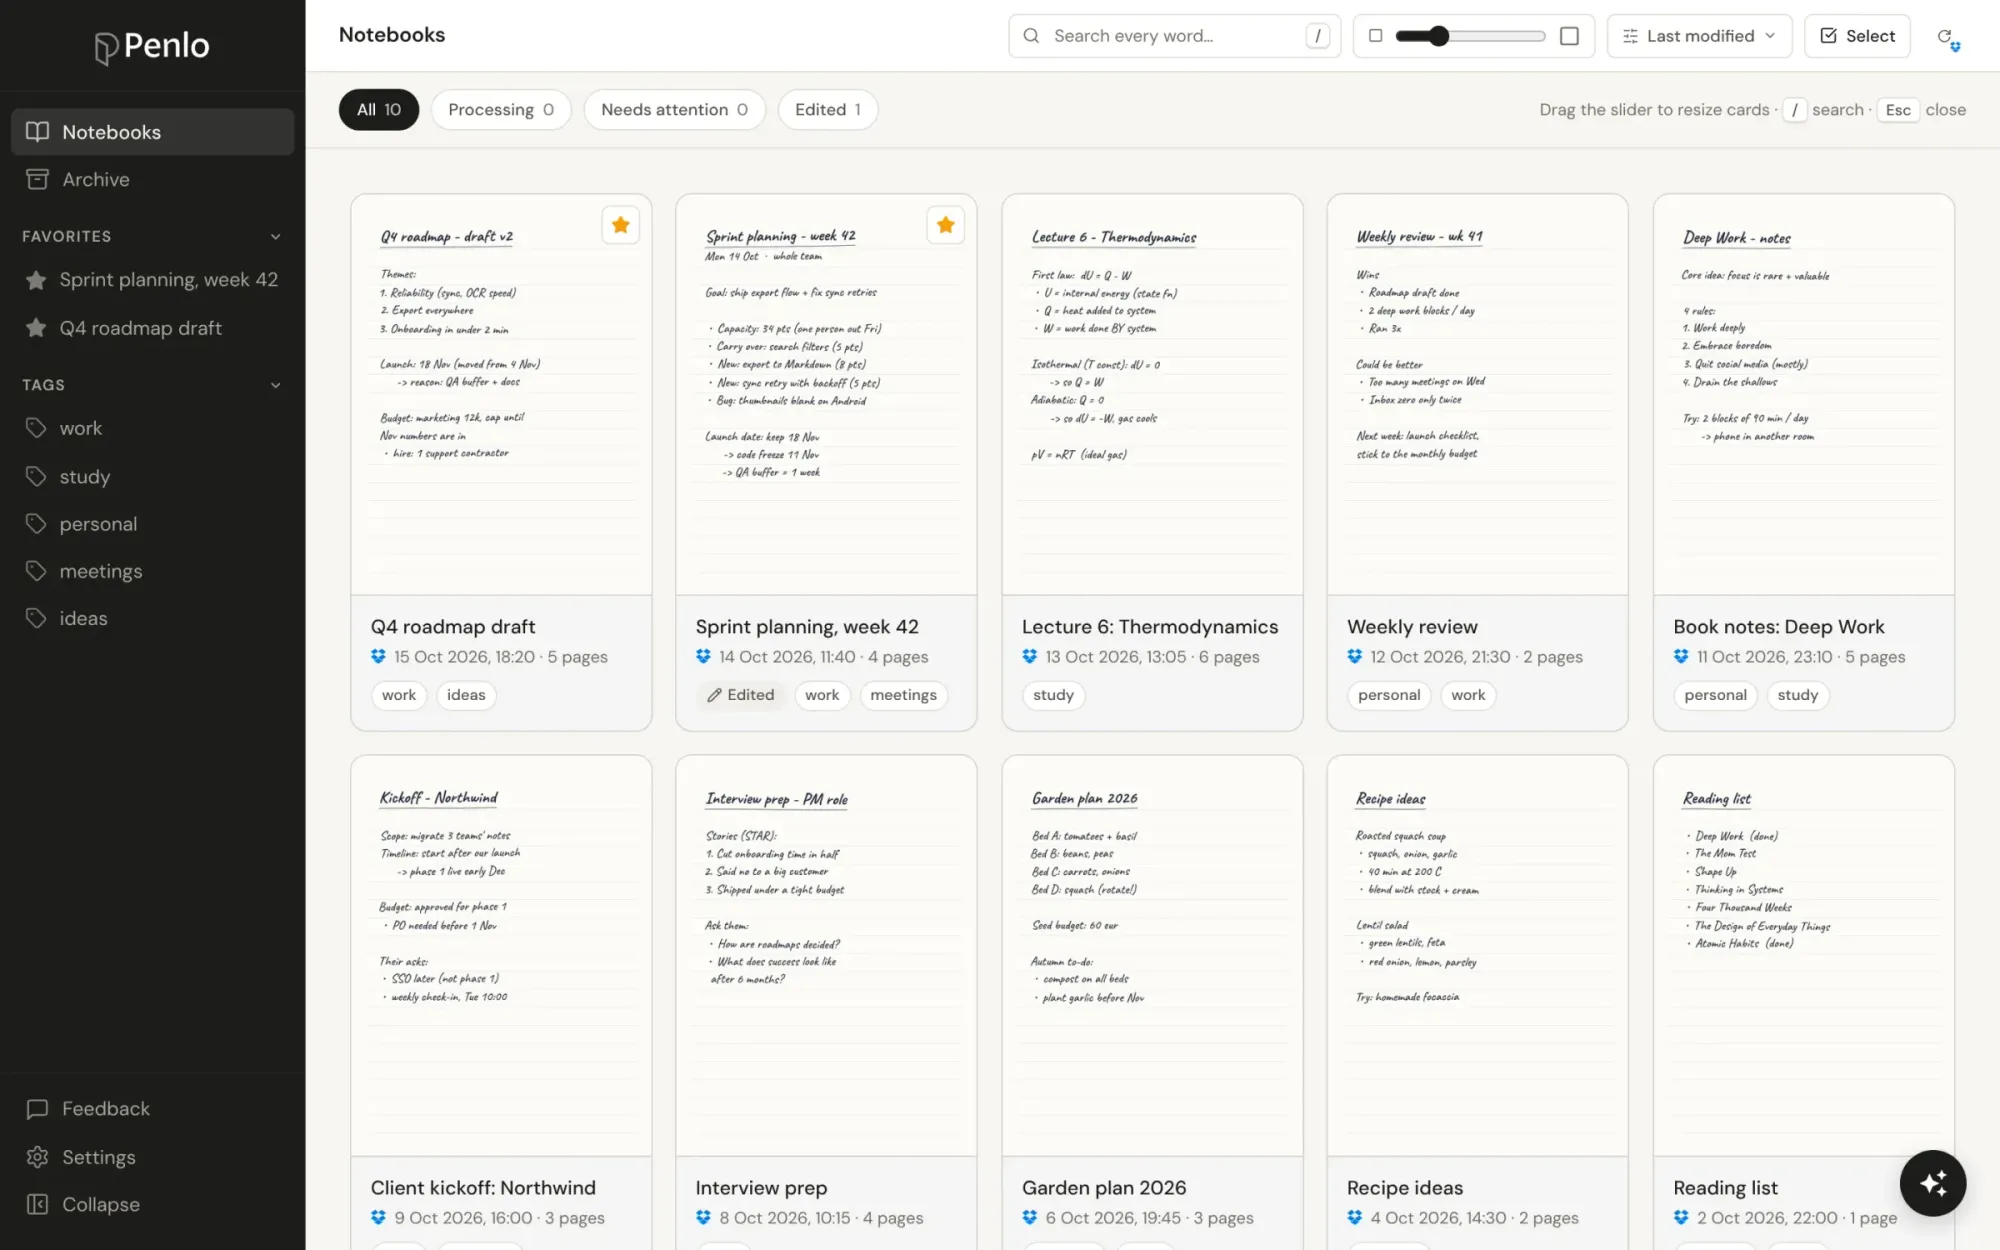
Task: Unstar the Q4 roadmap draft card
Action: [x=620, y=225]
